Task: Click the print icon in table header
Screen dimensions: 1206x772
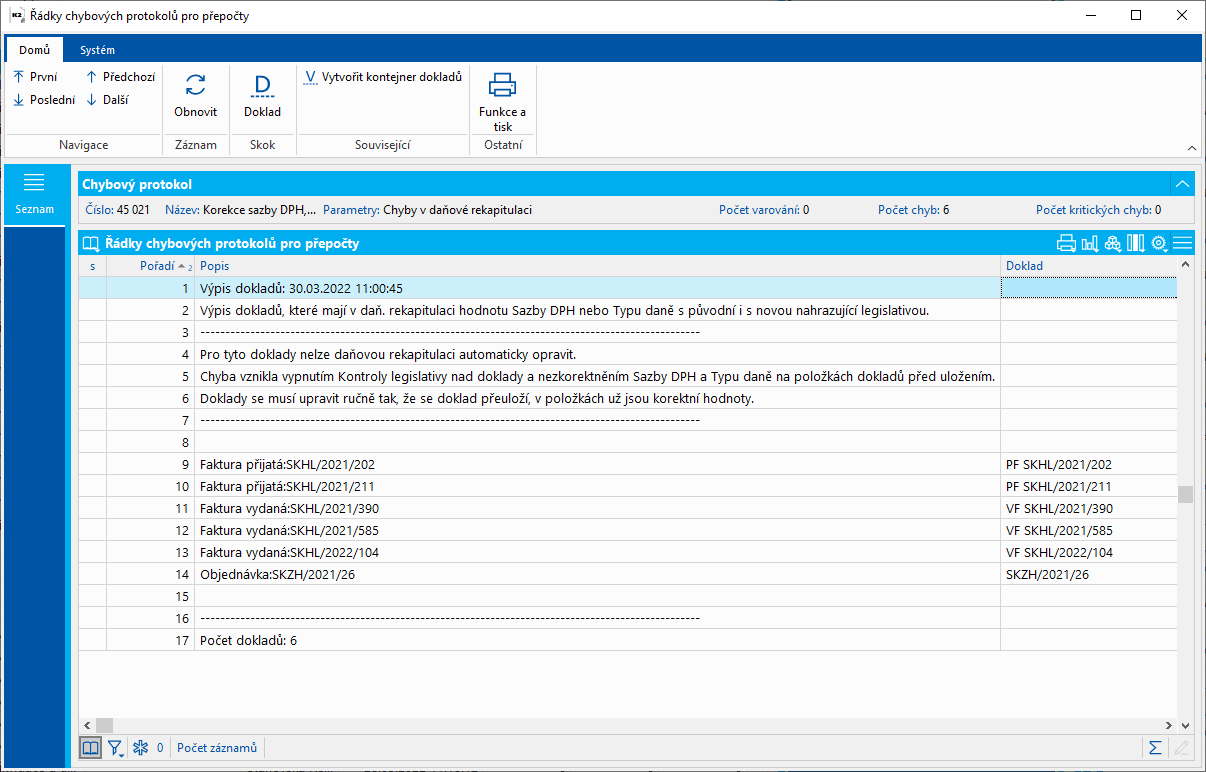Action: click(x=1066, y=243)
